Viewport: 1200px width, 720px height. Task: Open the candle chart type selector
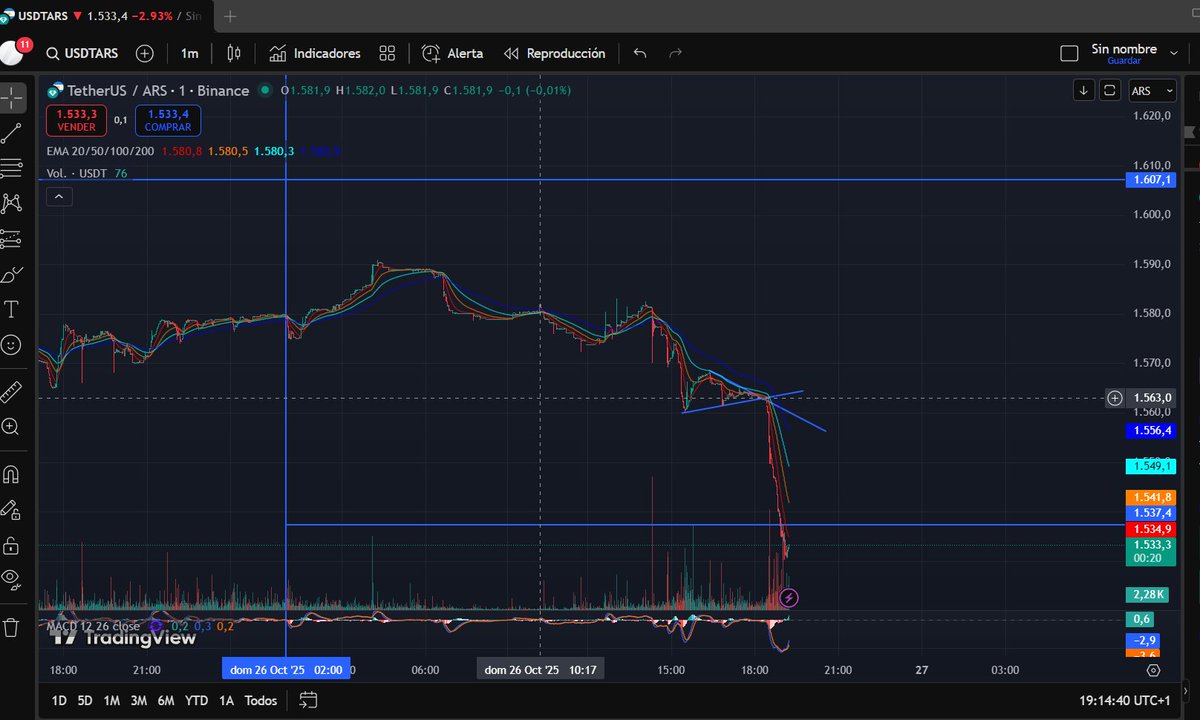click(234, 53)
